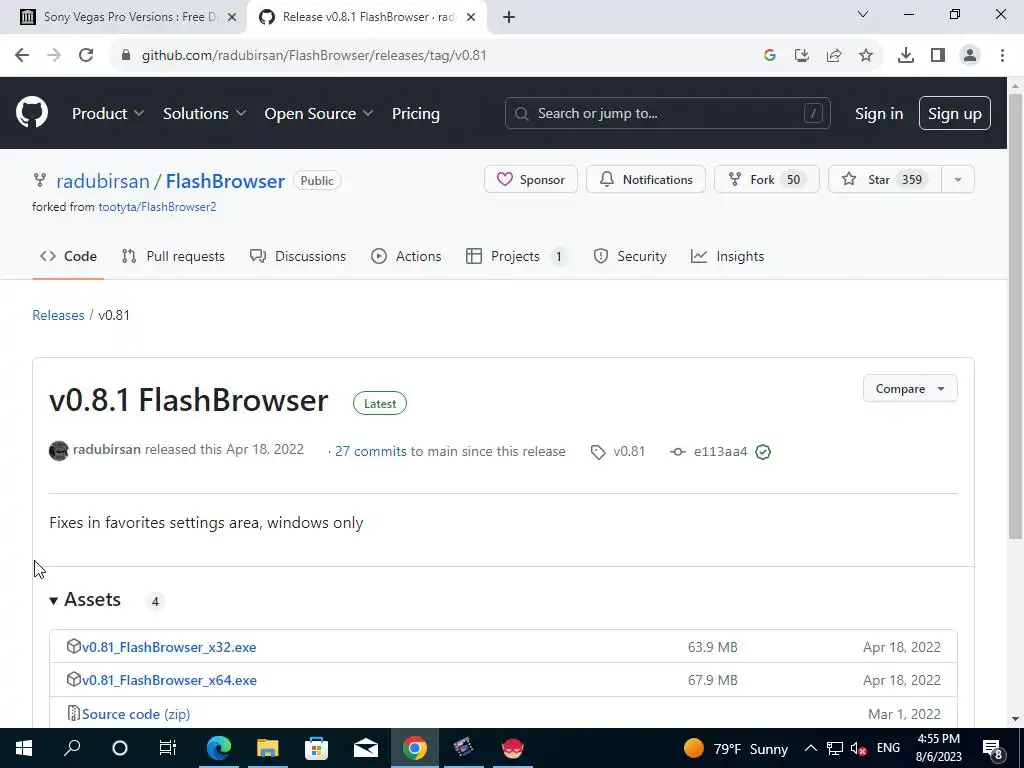
Task: Open Chrome downloads icon
Action: [x=905, y=56]
